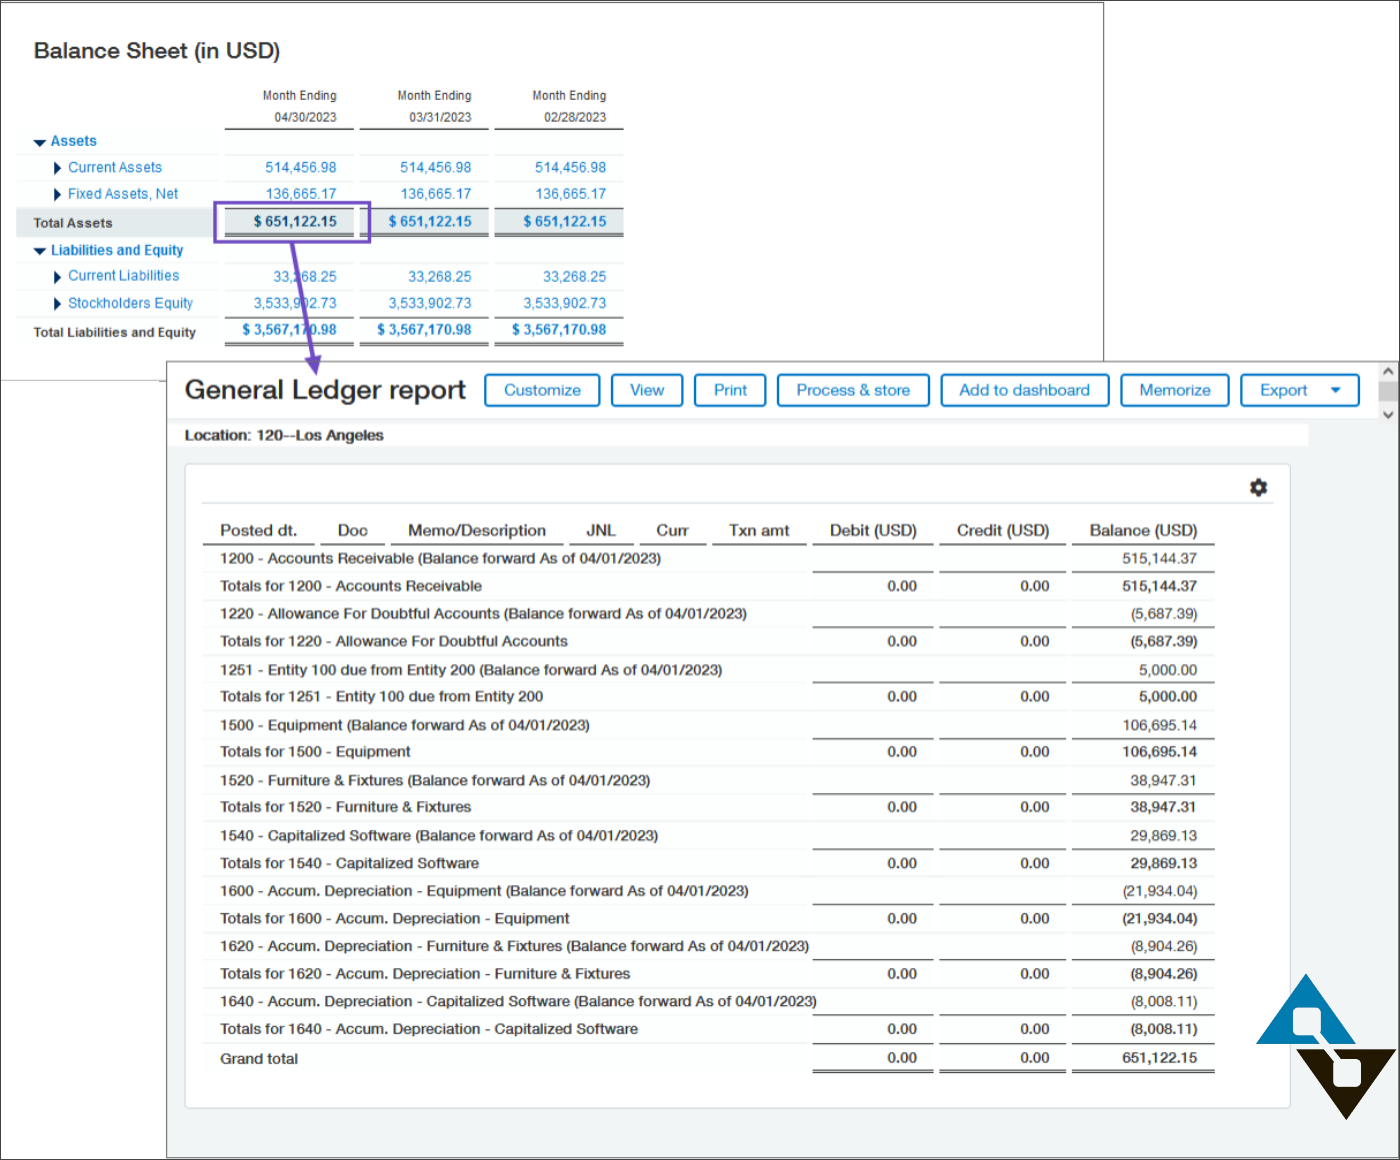1400x1160 pixels.
Task: Click the balance 106,695.14 for Totals 1500
Action: coord(1159,751)
